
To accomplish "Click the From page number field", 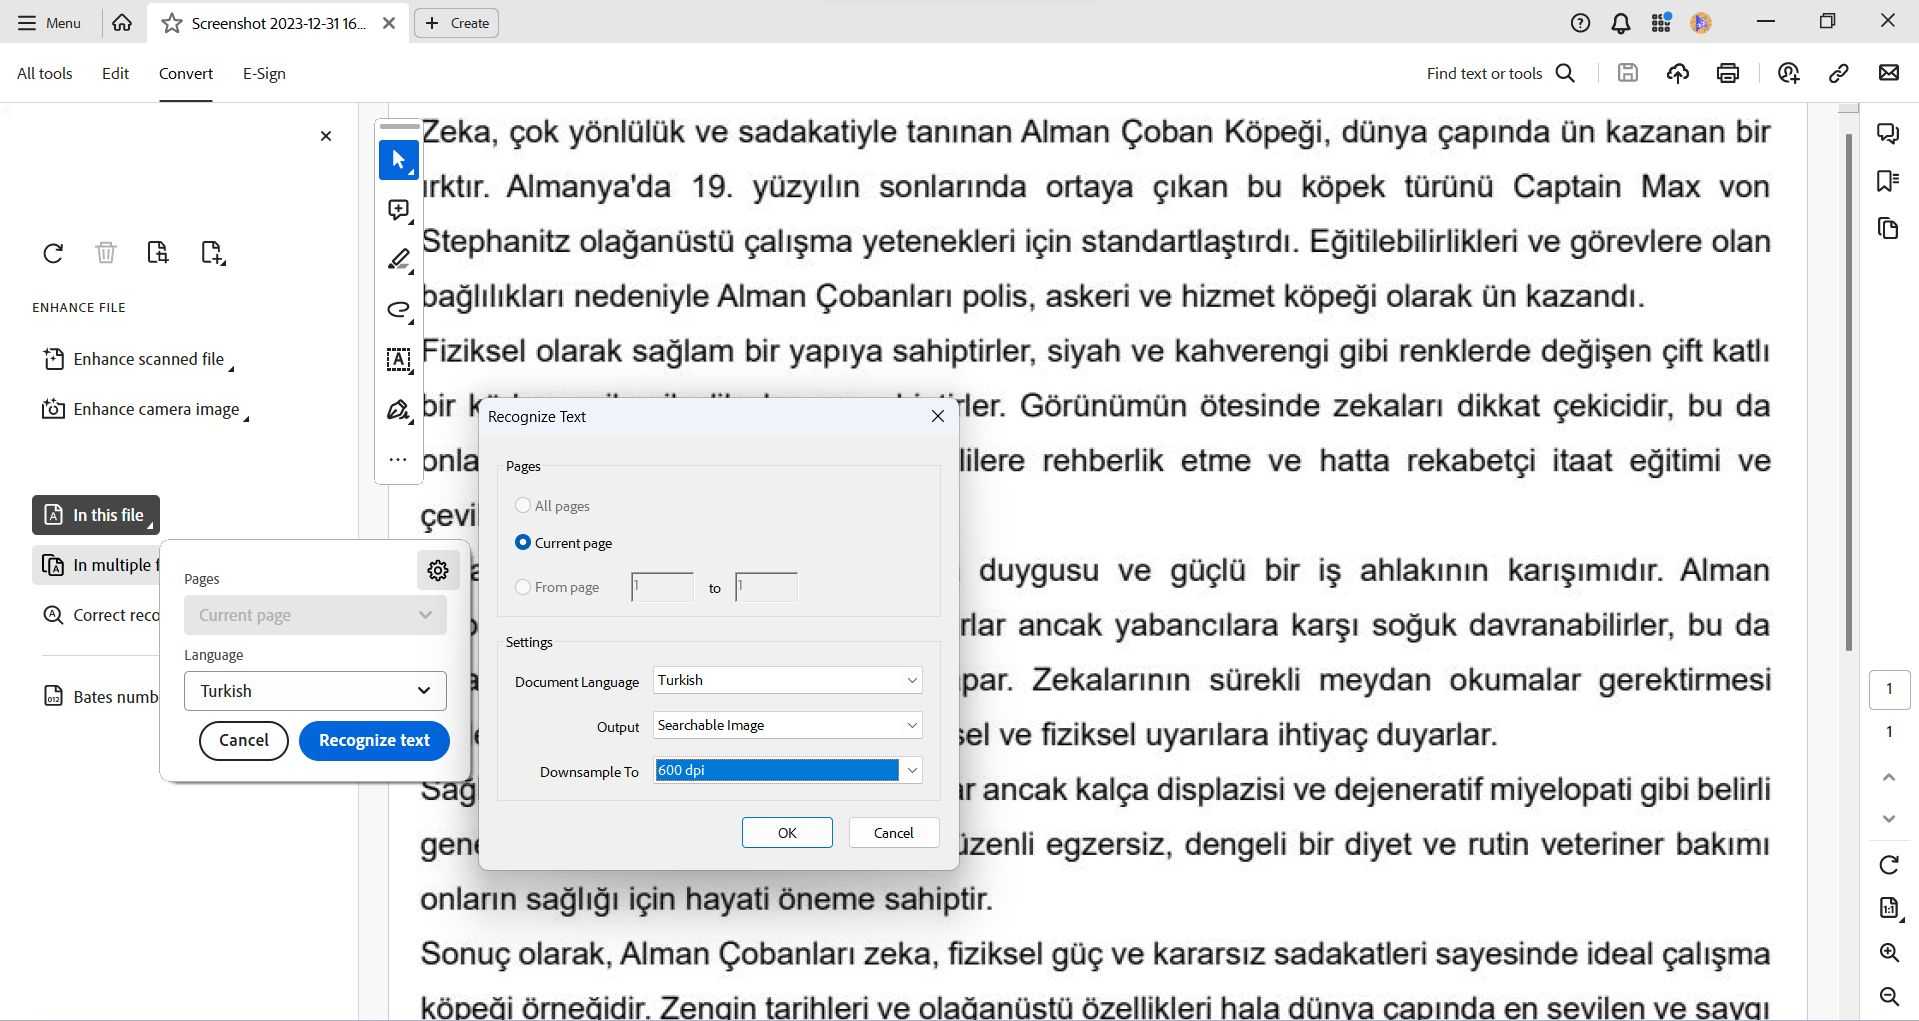I will (x=660, y=587).
